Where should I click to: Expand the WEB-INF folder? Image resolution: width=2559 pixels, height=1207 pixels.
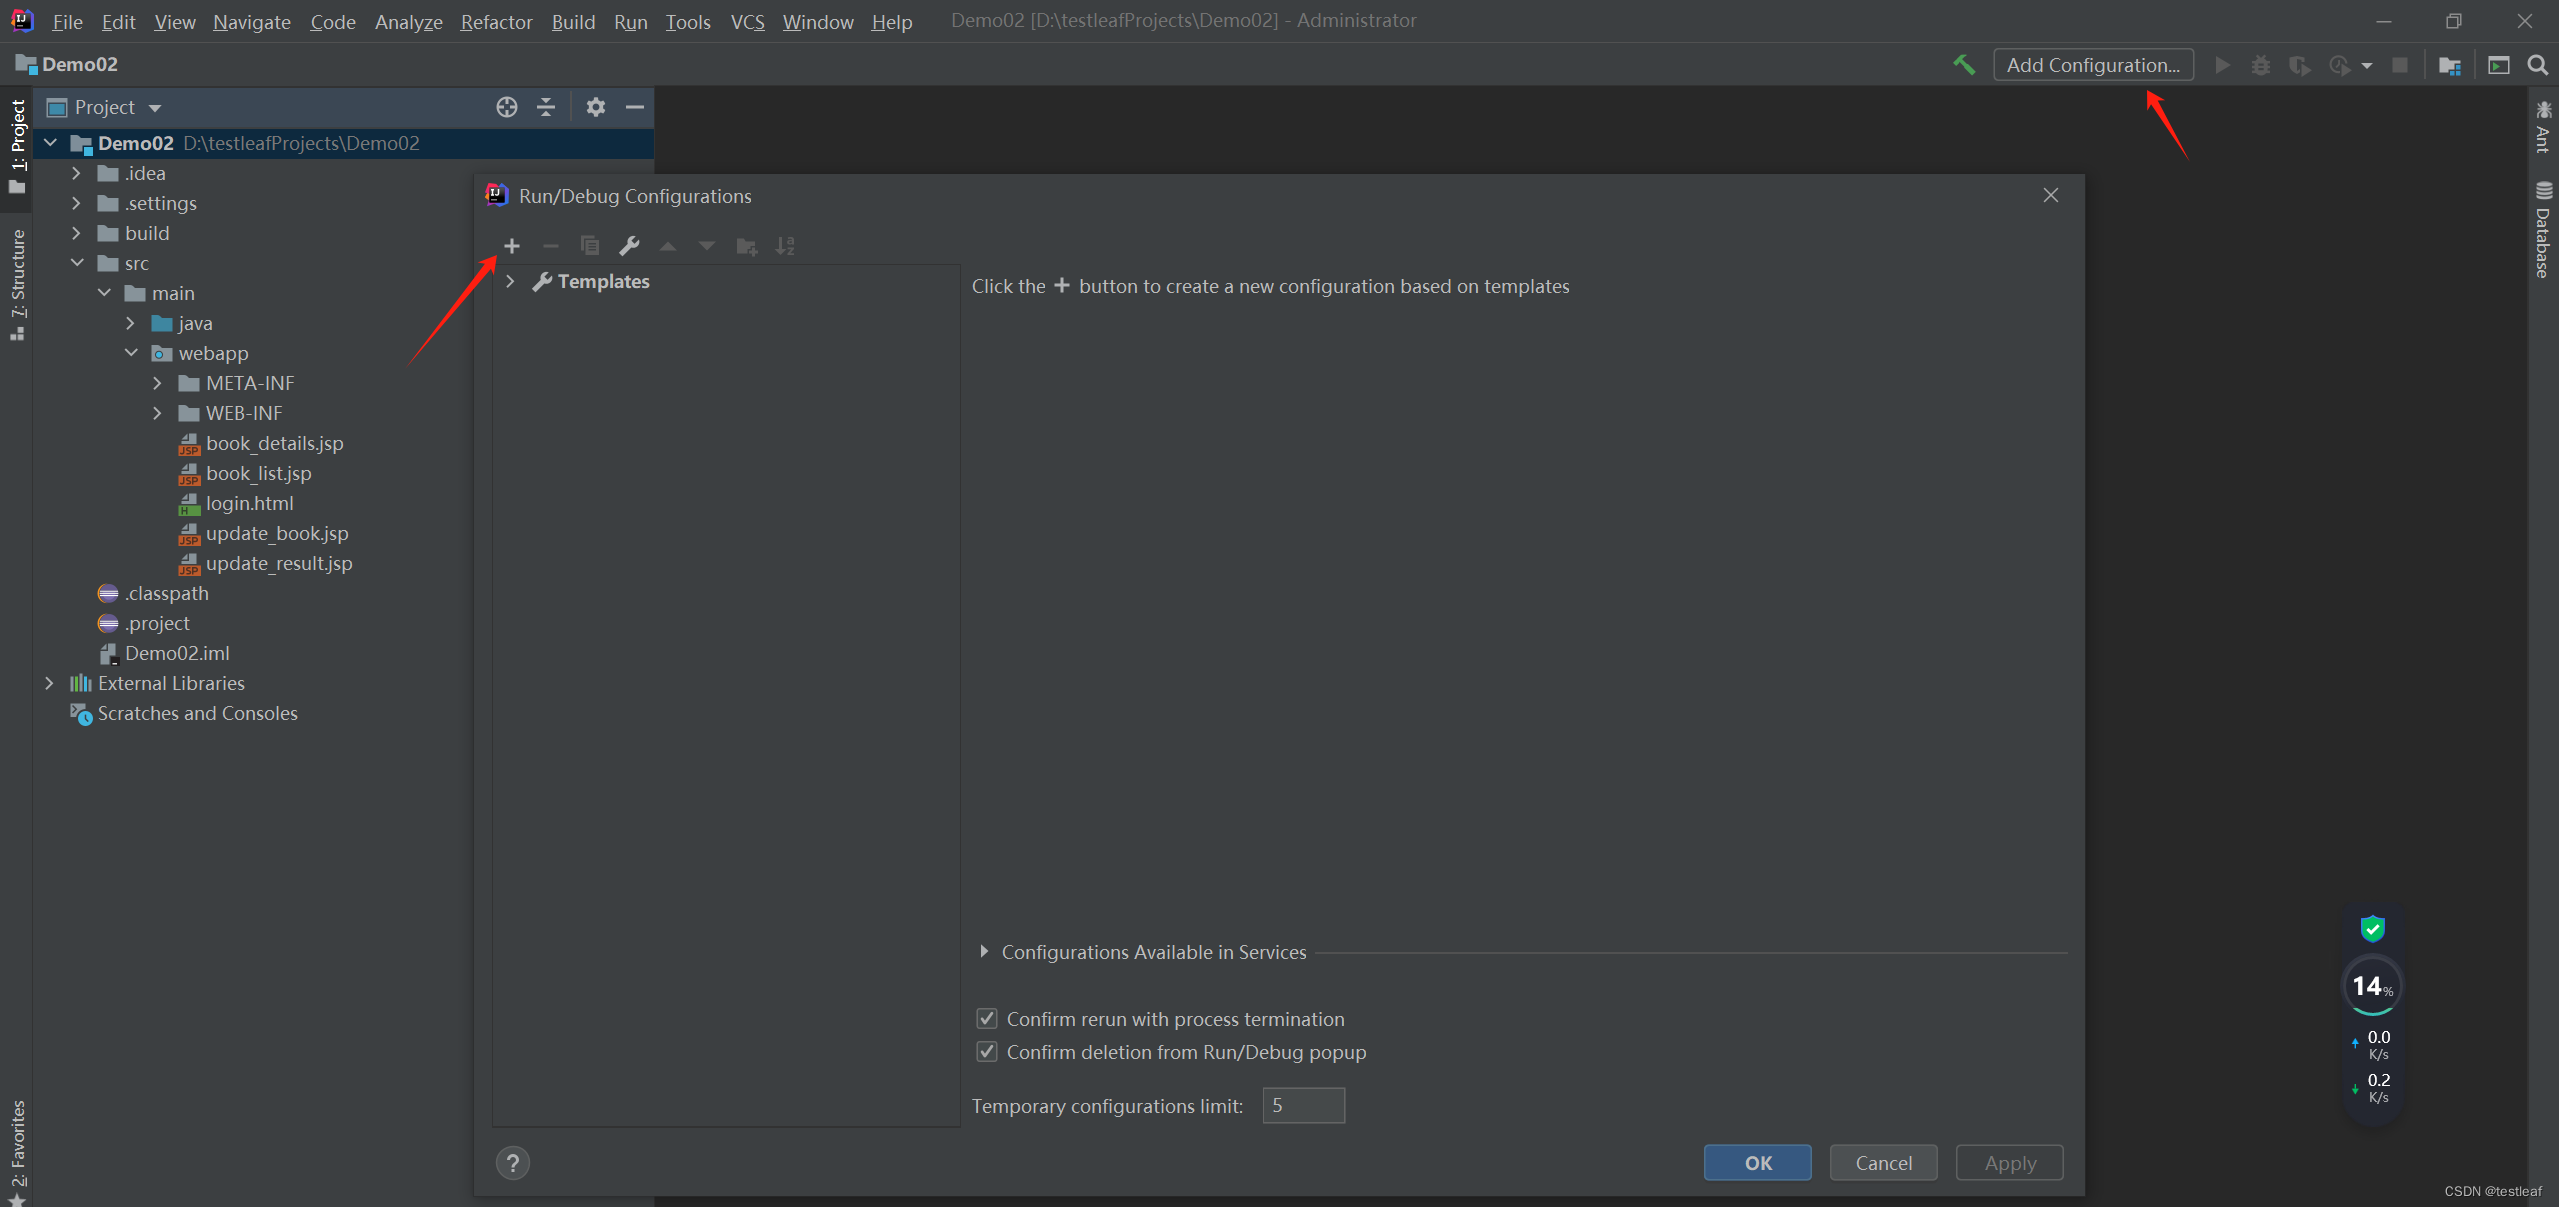pyautogui.click(x=157, y=413)
